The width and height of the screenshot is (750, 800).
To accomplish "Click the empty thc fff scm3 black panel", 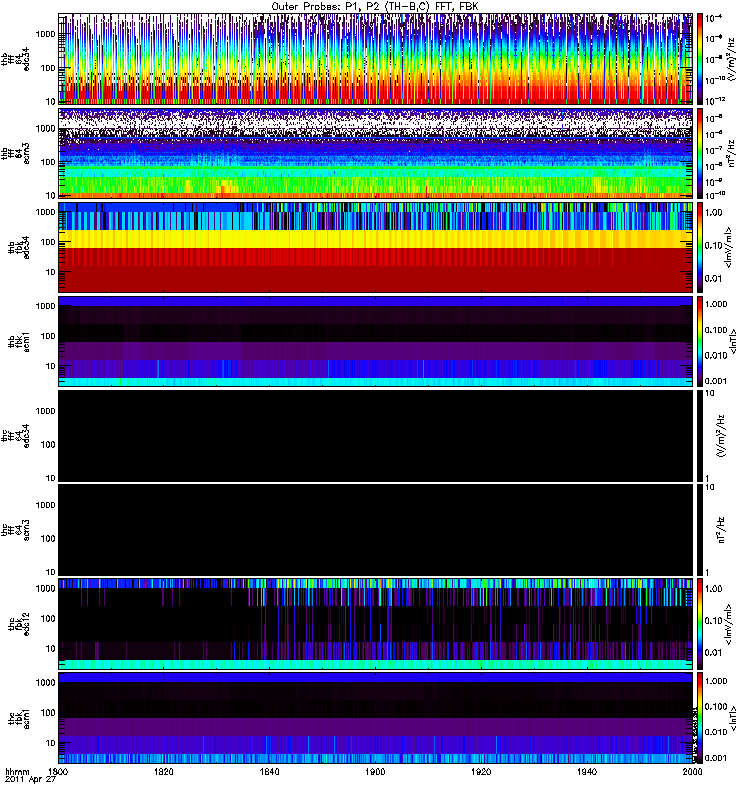I will point(376,530).
